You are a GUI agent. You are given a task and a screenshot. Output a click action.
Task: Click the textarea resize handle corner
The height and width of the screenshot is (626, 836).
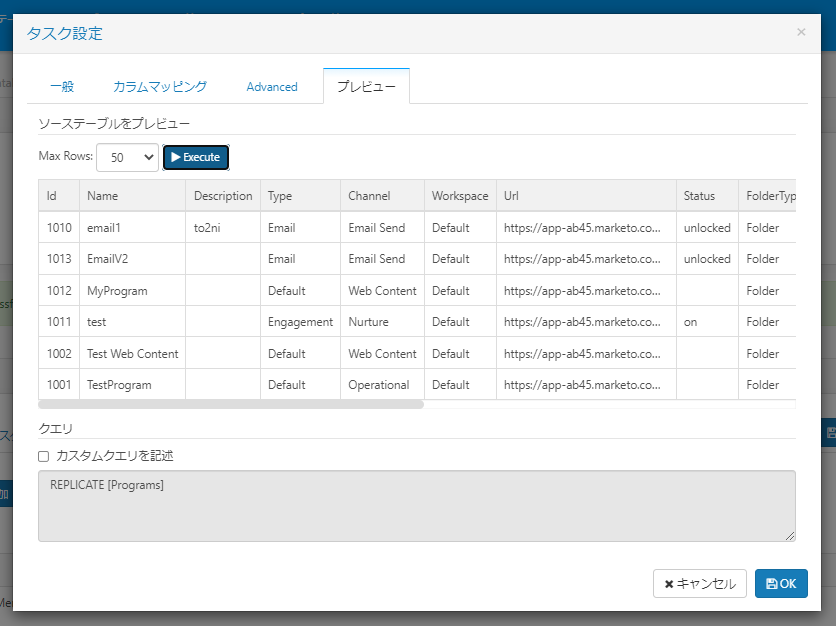(790, 536)
